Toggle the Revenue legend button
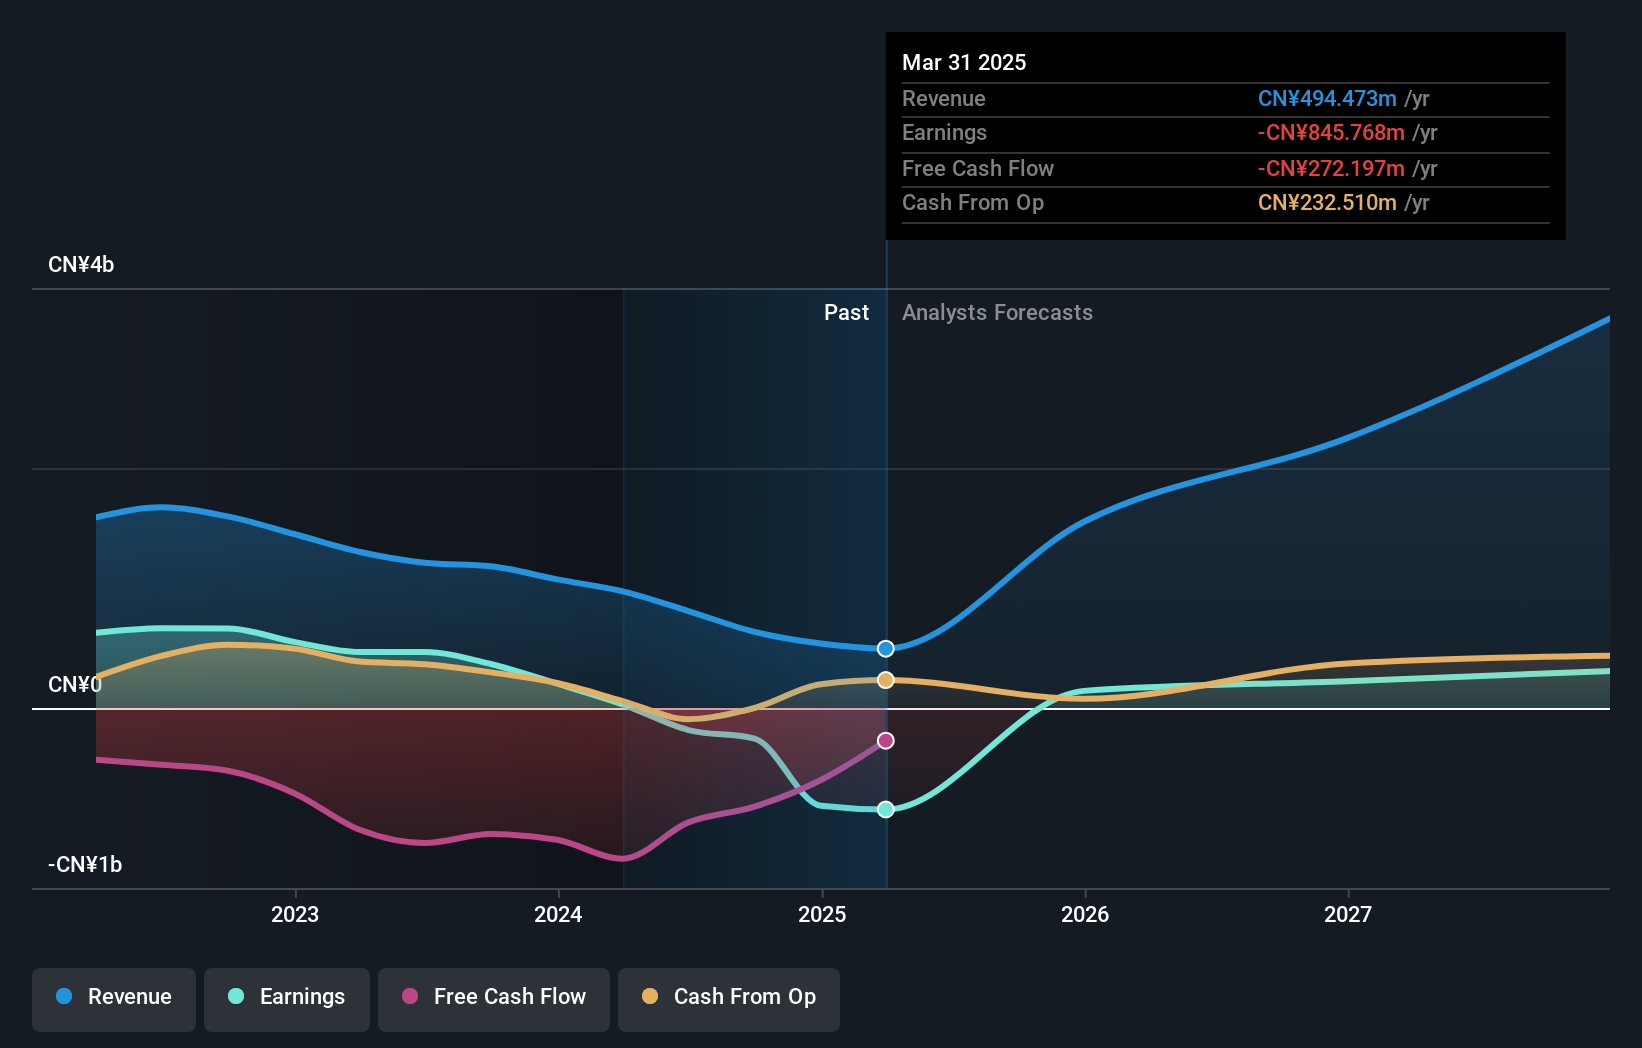Screen dimensions: 1642x1048 (x=114, y=999)
